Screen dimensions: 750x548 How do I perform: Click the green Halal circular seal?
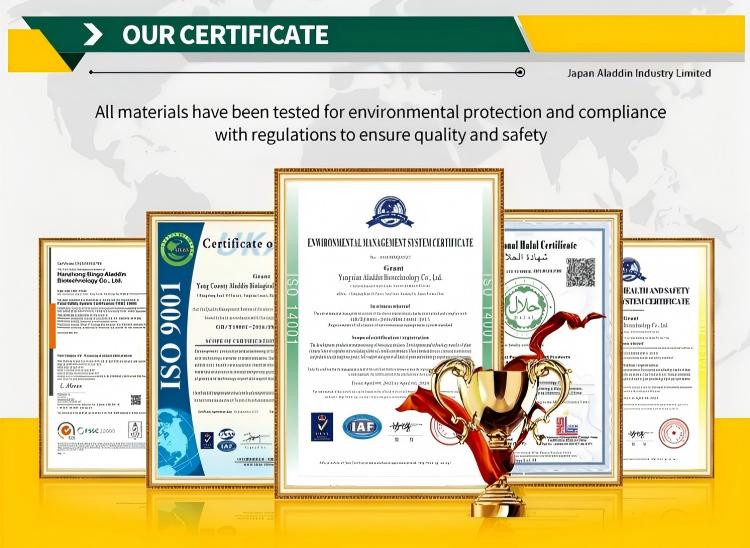pos(529,308)
